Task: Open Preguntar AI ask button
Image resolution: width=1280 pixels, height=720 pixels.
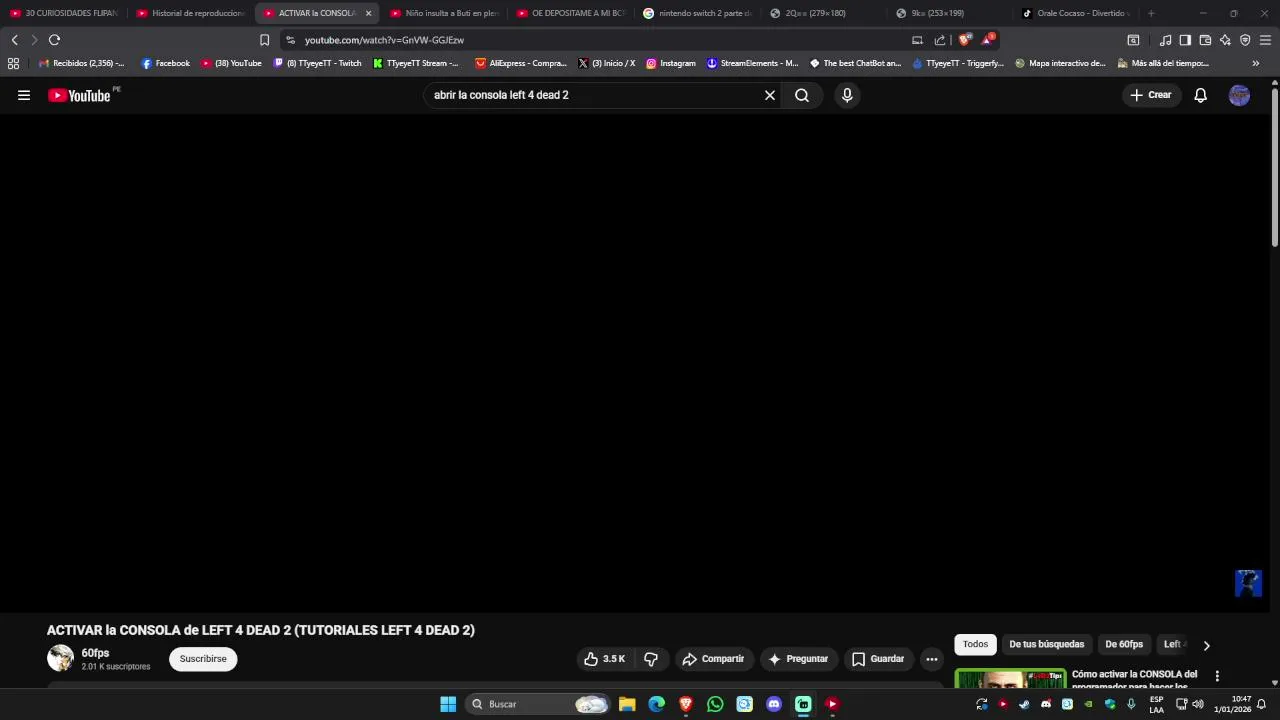Action: 798,659
